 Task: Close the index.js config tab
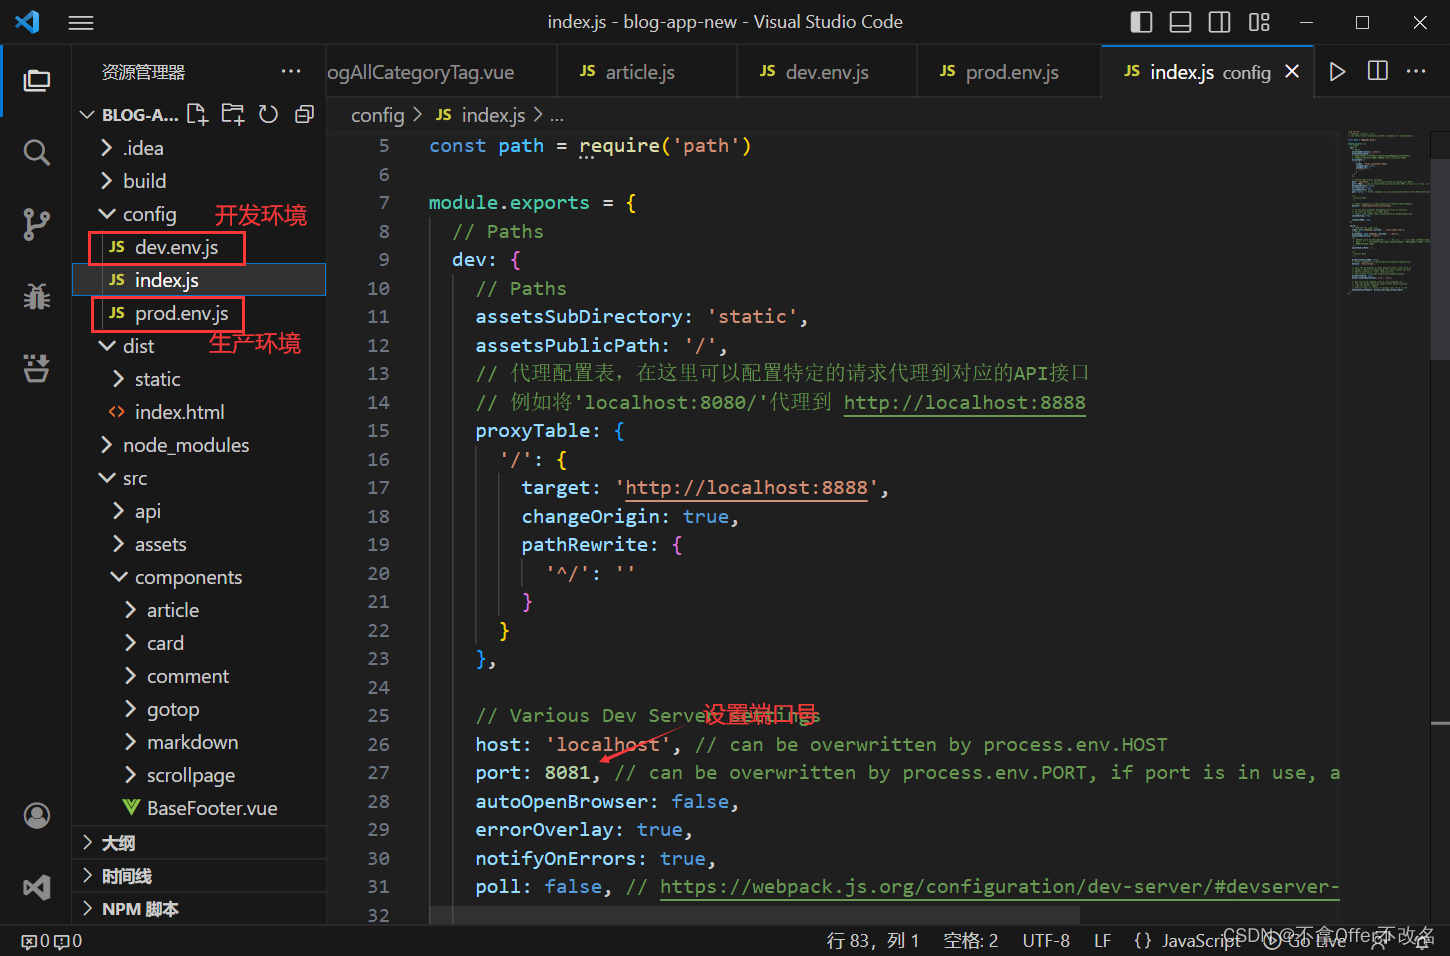pos(1292,71)
